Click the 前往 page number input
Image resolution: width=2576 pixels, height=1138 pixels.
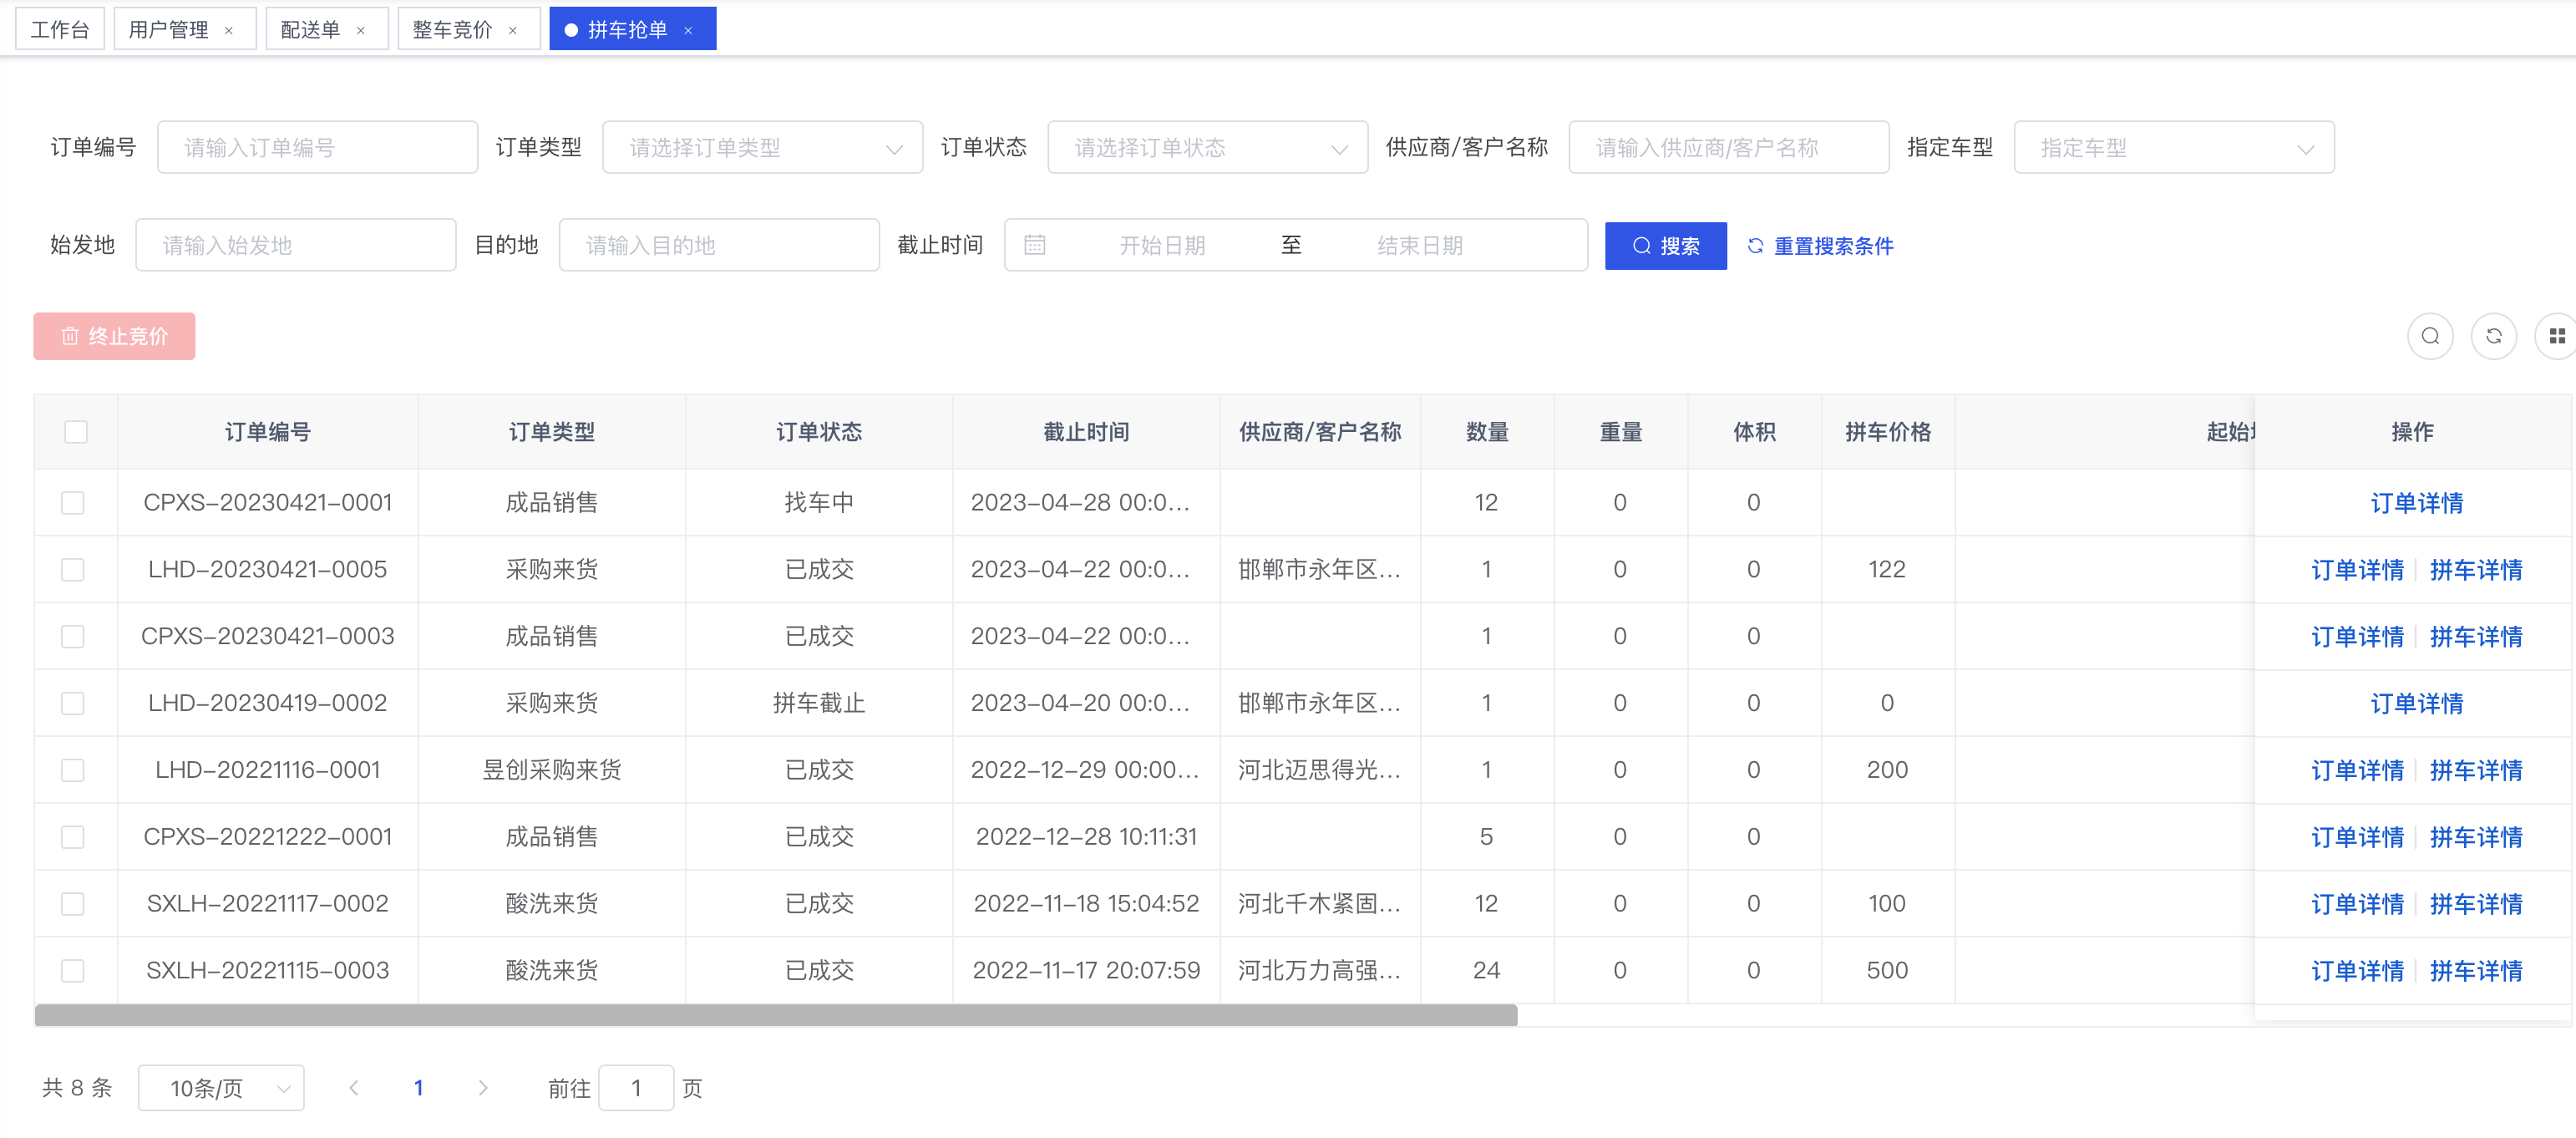(636, 1088)
